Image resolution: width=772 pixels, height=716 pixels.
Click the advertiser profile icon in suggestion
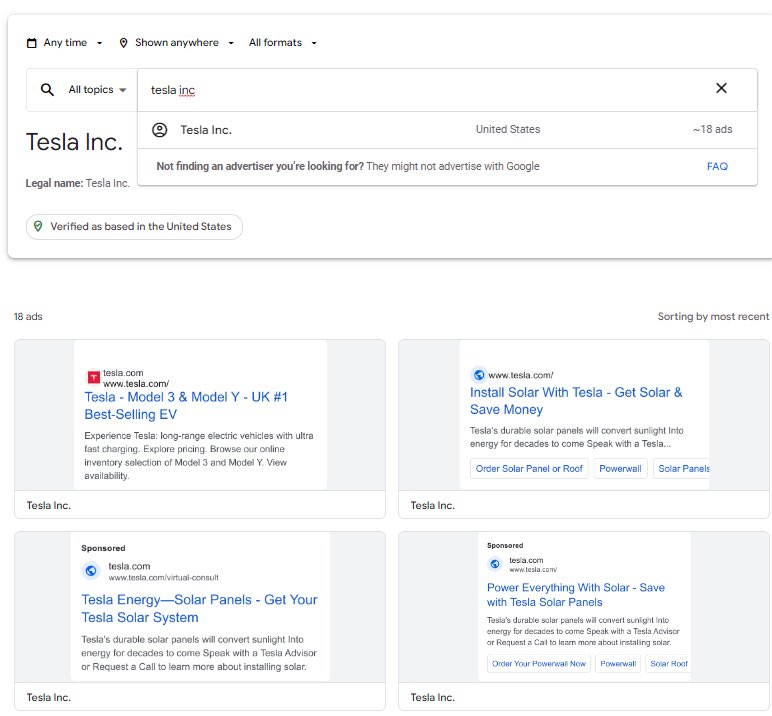click(x=159, y=130)
